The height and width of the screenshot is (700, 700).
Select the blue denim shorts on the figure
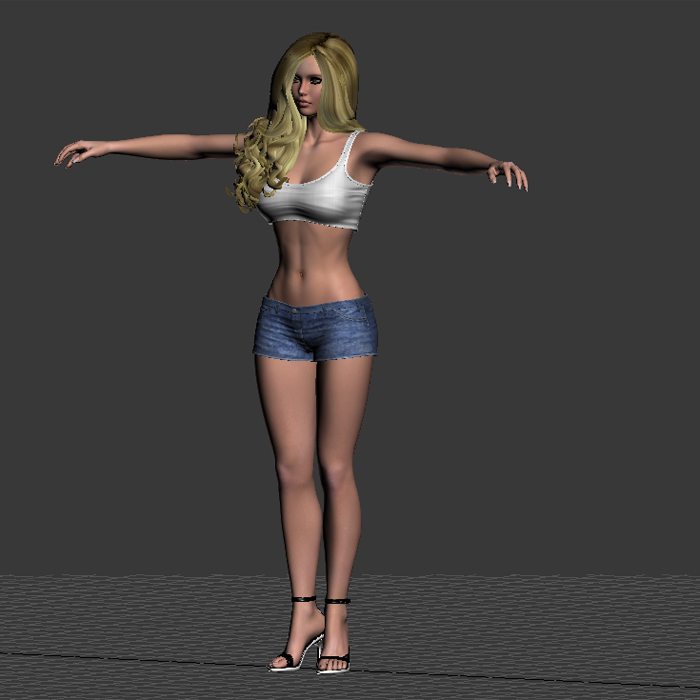point(316,328)
